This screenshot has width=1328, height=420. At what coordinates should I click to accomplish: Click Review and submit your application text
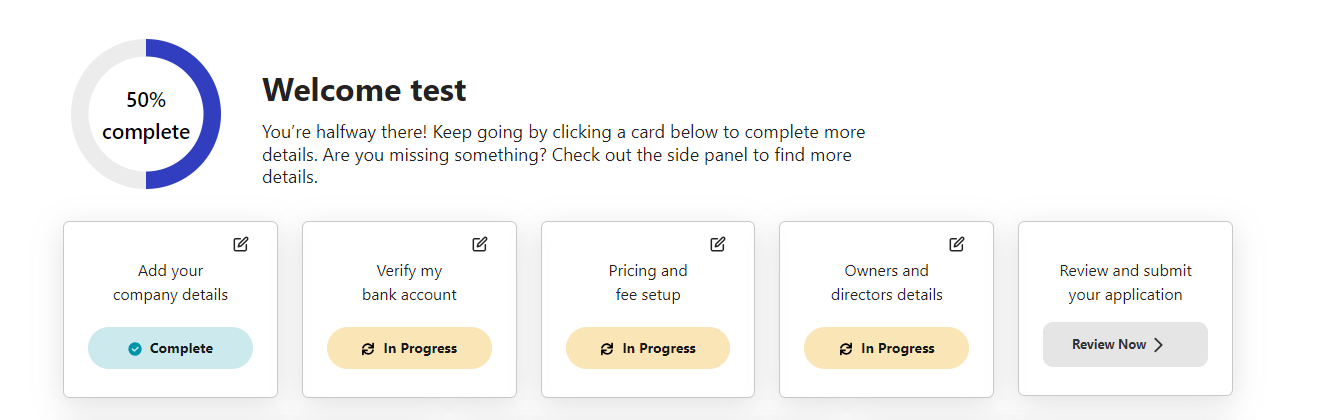pyautogui.click(x=1125, y=283)
